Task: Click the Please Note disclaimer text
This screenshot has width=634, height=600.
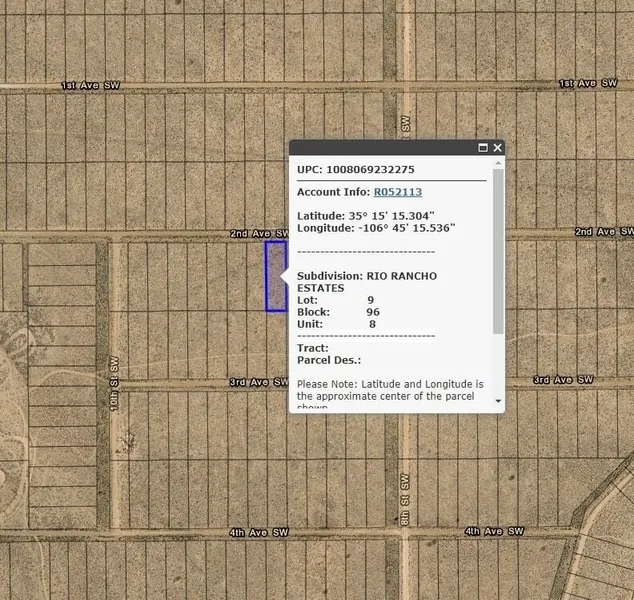Action: 390,389
